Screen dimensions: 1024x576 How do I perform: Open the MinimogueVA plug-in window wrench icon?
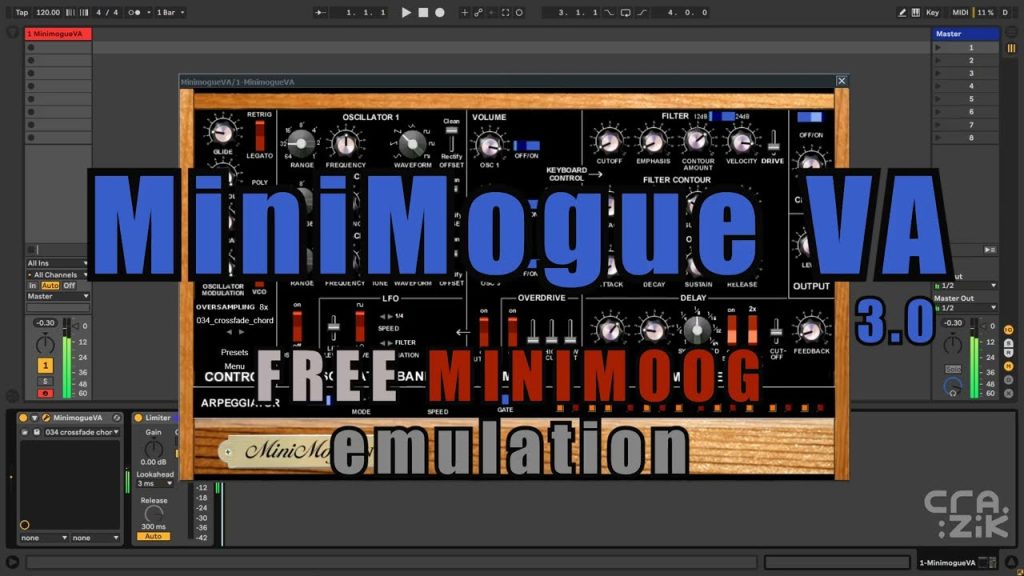click(46, 417)
